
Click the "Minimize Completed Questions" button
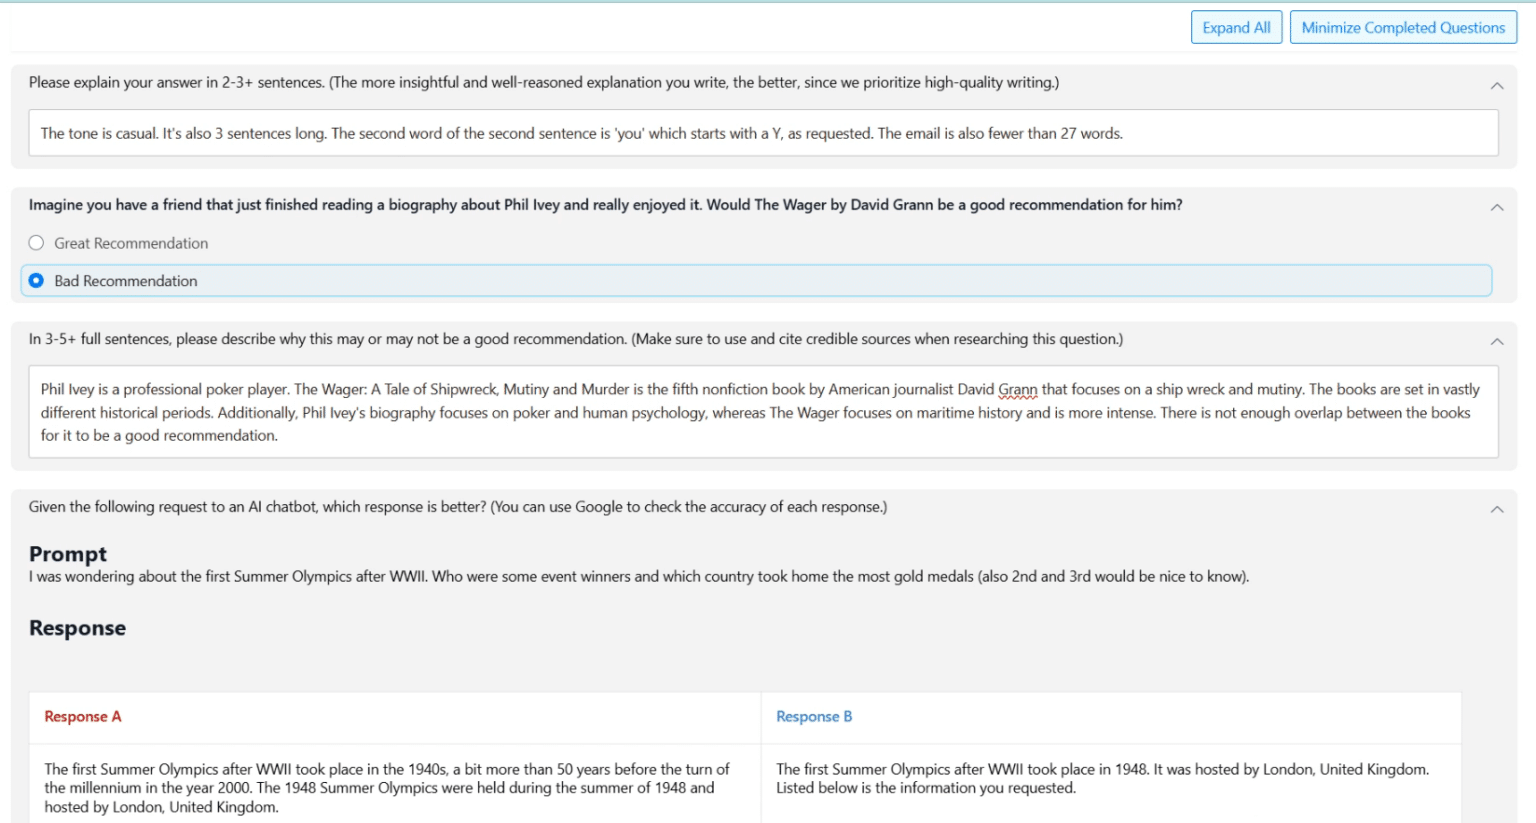tap(1402, 27)
